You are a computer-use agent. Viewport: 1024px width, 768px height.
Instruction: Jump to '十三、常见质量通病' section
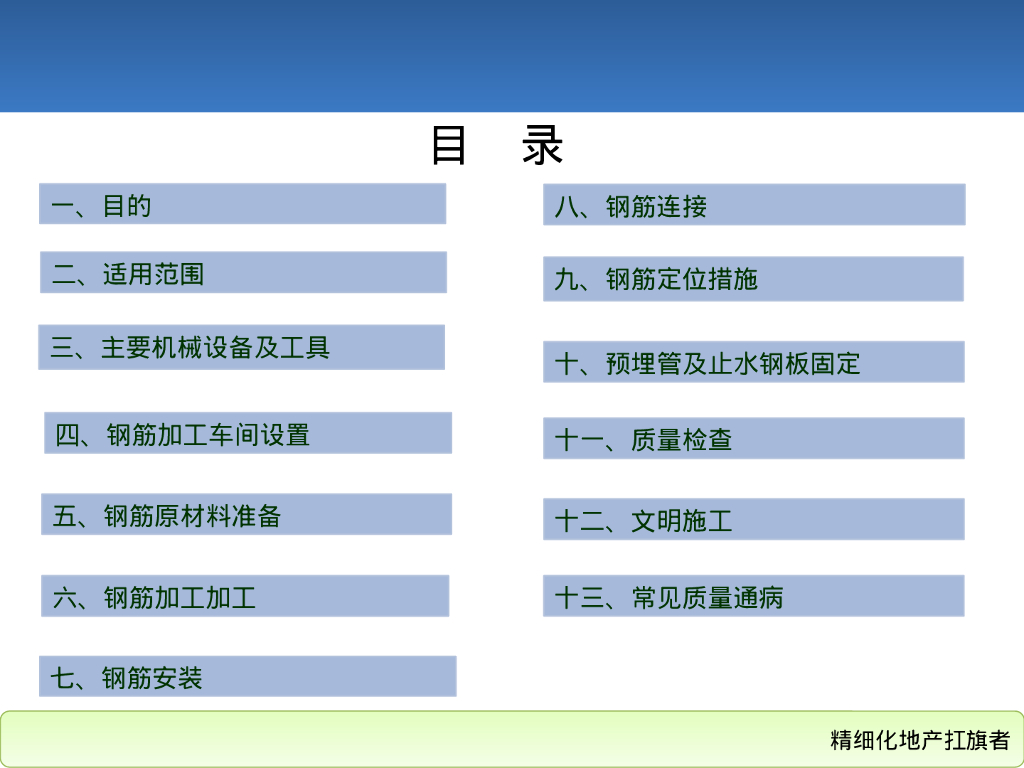pos(754,596)
